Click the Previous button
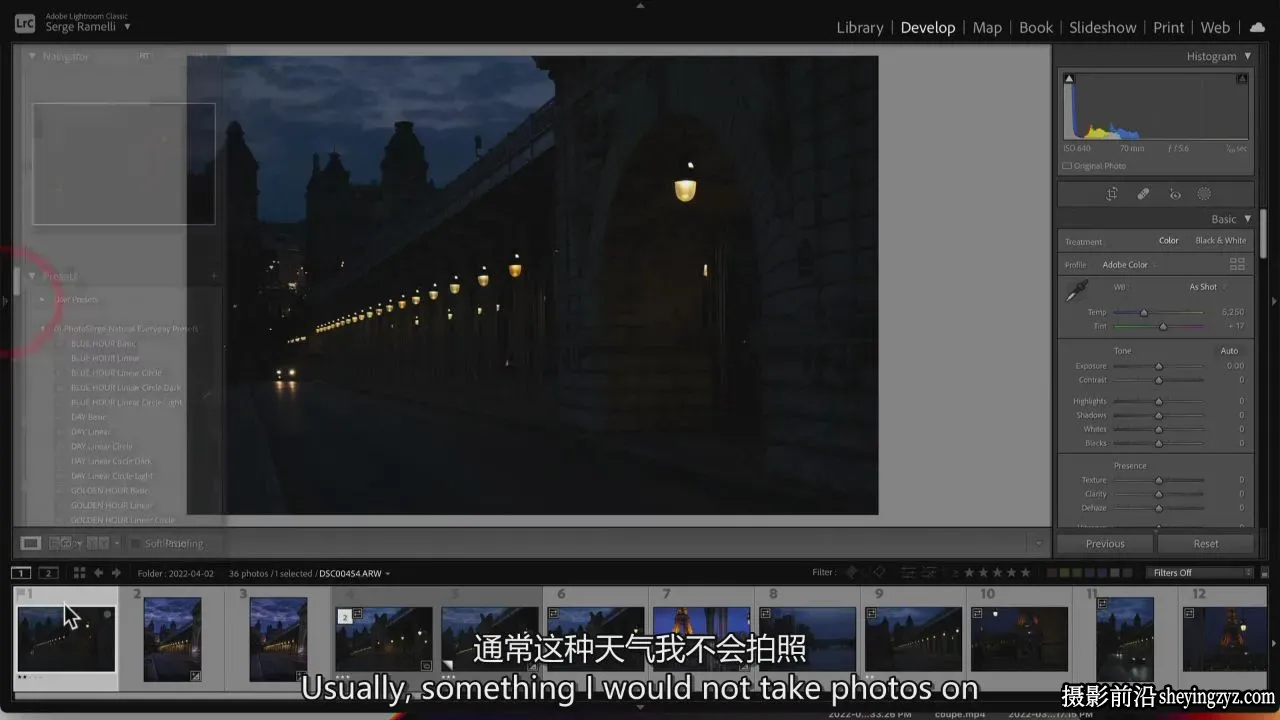1280x720 pixels. tap(1105, 544)
